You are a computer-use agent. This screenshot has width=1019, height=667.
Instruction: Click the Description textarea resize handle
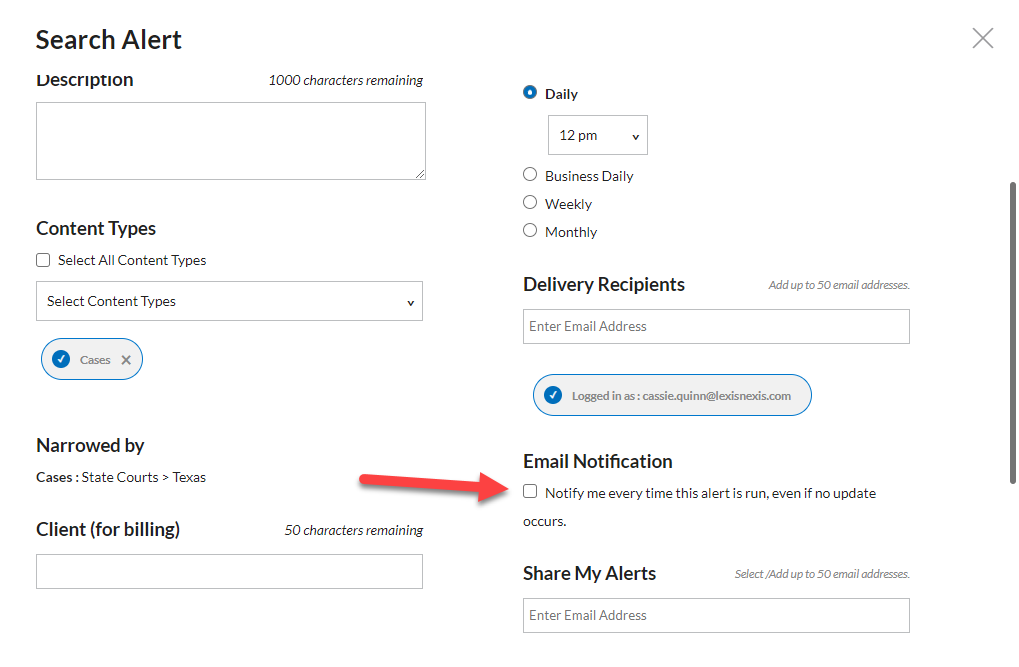[x=420, y=174]
